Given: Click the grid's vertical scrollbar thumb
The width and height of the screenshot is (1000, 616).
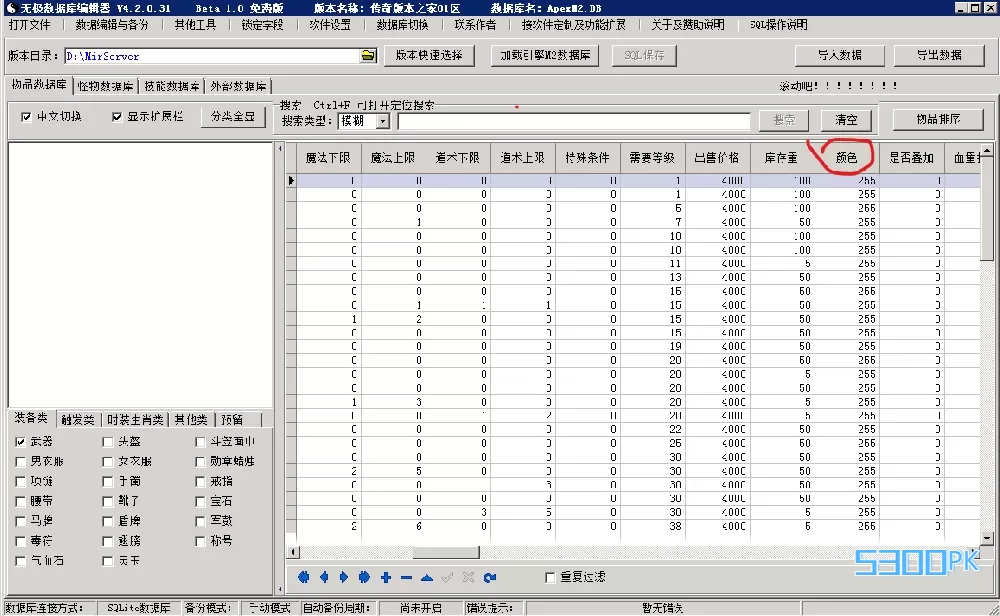Looking at the screenshot, I should coord(987,209).
